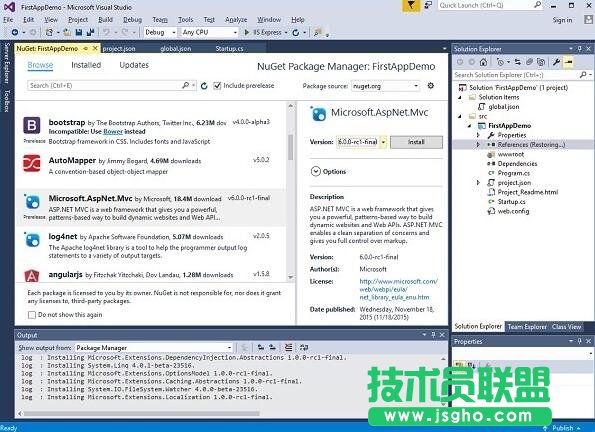This screenshot has width=595, height=432.
Task: Click the Install button
Action: point(416,142)
